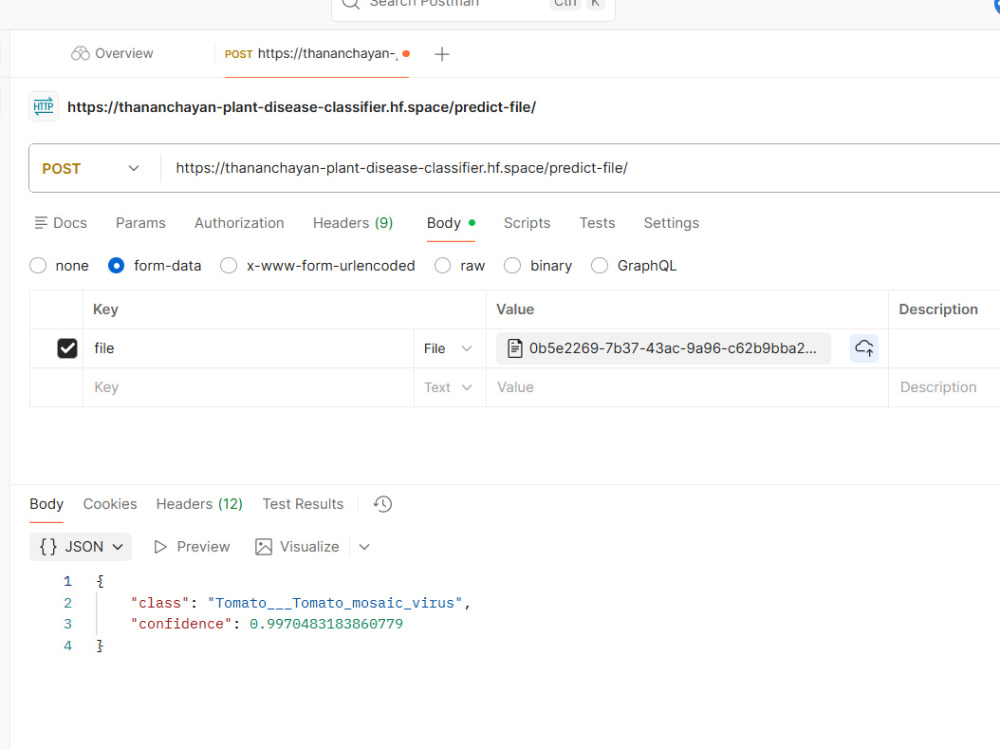Image resolution: width=1000 pixels, height=750 pixels.
Task: Click the request title URL heading
Action: click(x=302, y=107)
